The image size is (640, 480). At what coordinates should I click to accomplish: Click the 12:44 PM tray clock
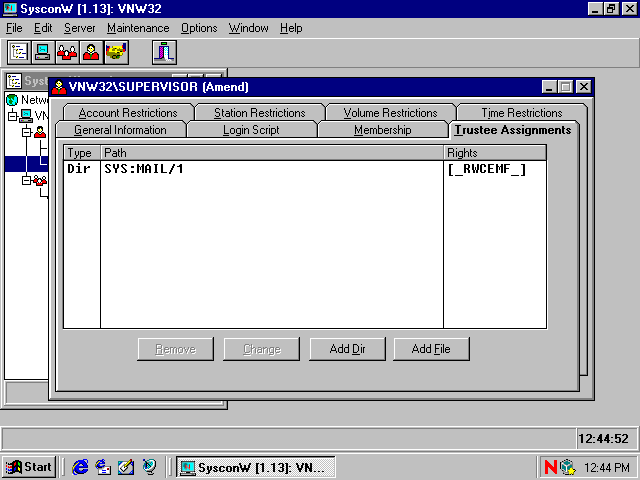tap(607, 467)
